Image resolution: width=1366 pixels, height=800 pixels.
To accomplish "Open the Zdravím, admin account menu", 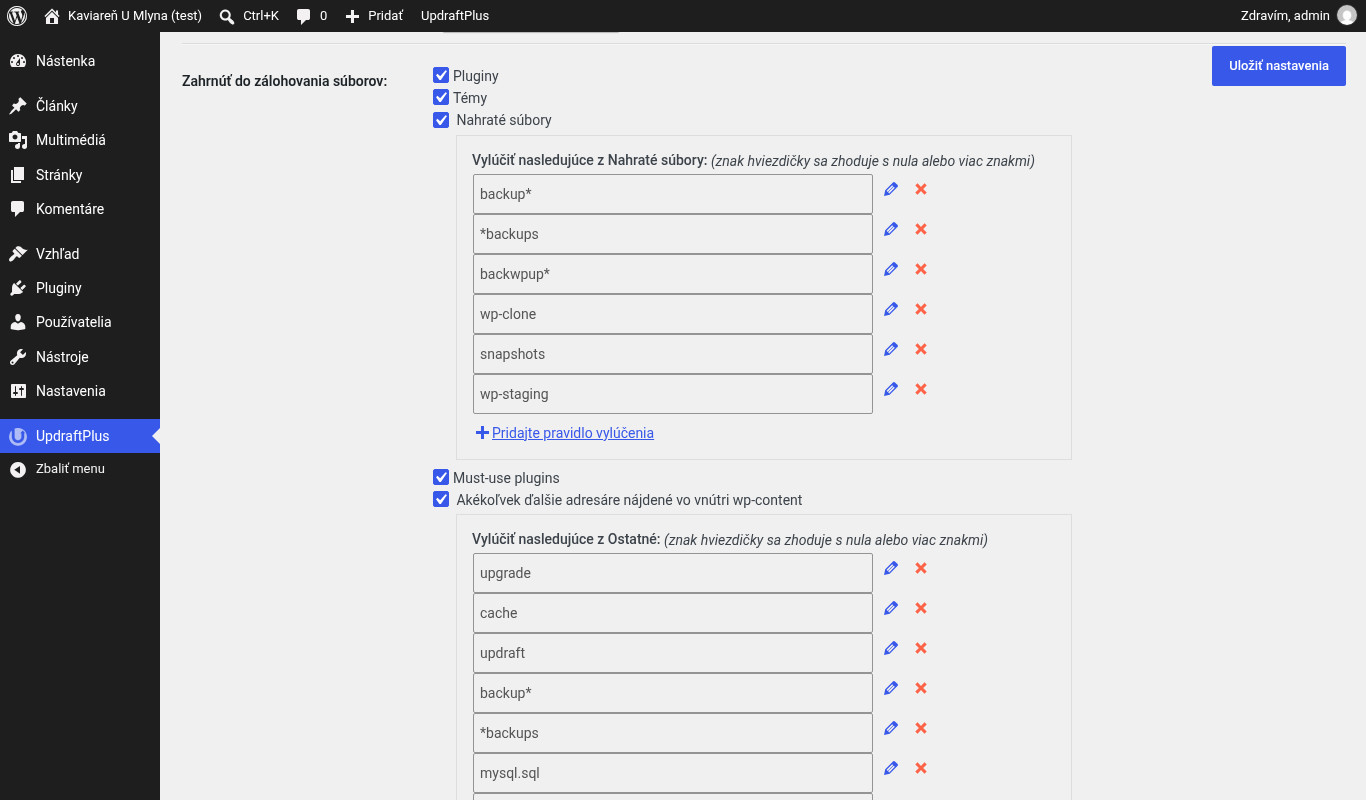I will pyautogui.click(x=1298, y=16).
